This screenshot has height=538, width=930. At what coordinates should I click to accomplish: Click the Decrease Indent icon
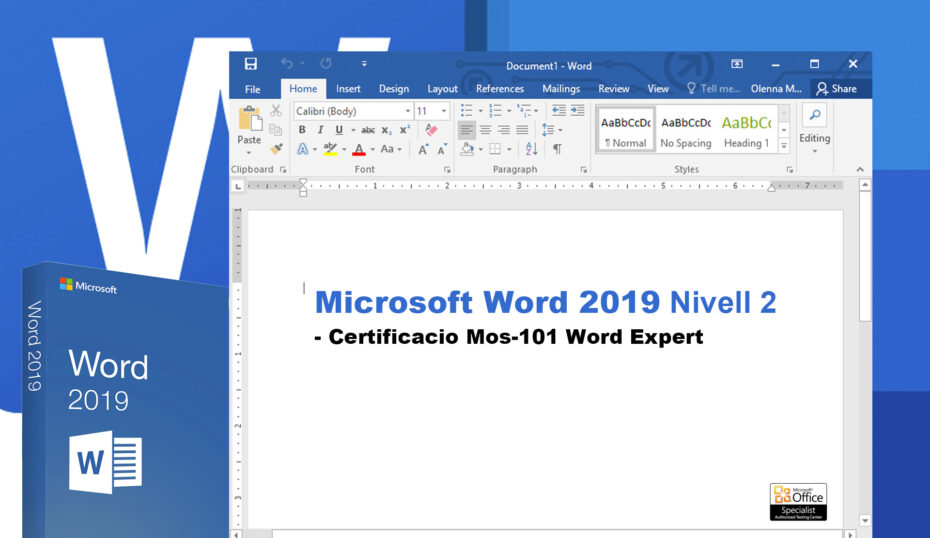[x=558, y=110]
